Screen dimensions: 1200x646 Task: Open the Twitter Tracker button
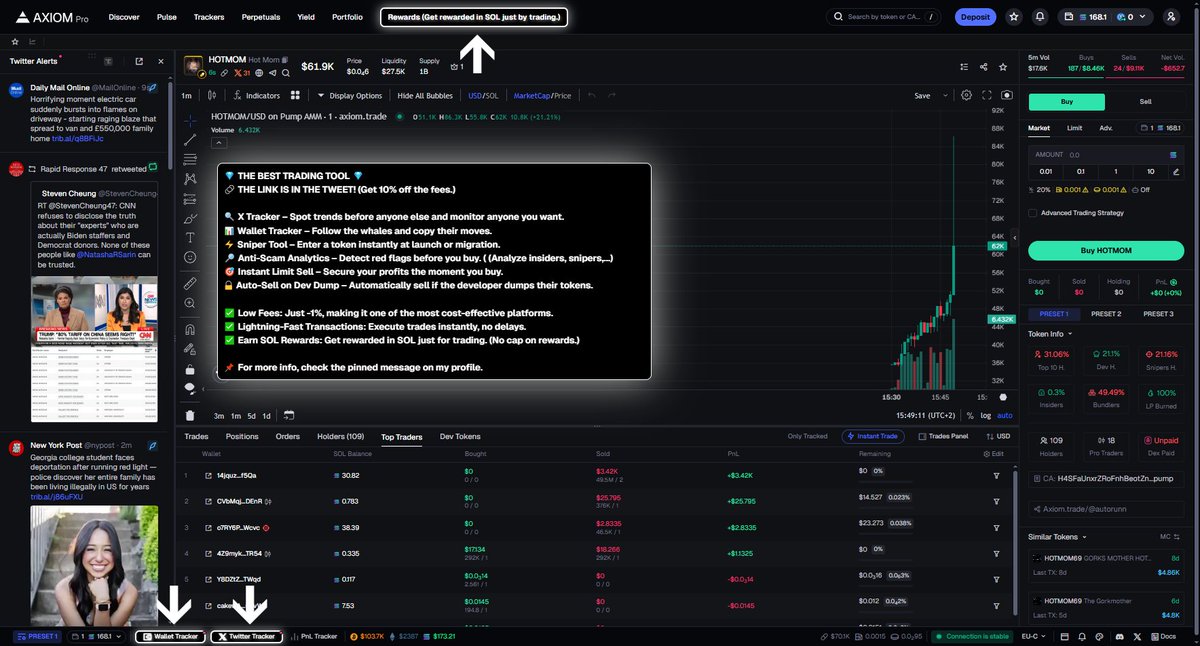point(246,636)
